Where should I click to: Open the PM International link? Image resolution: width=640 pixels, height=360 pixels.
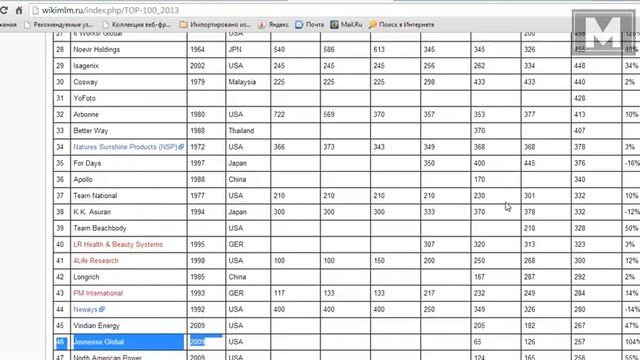click(x=98, y=293)
